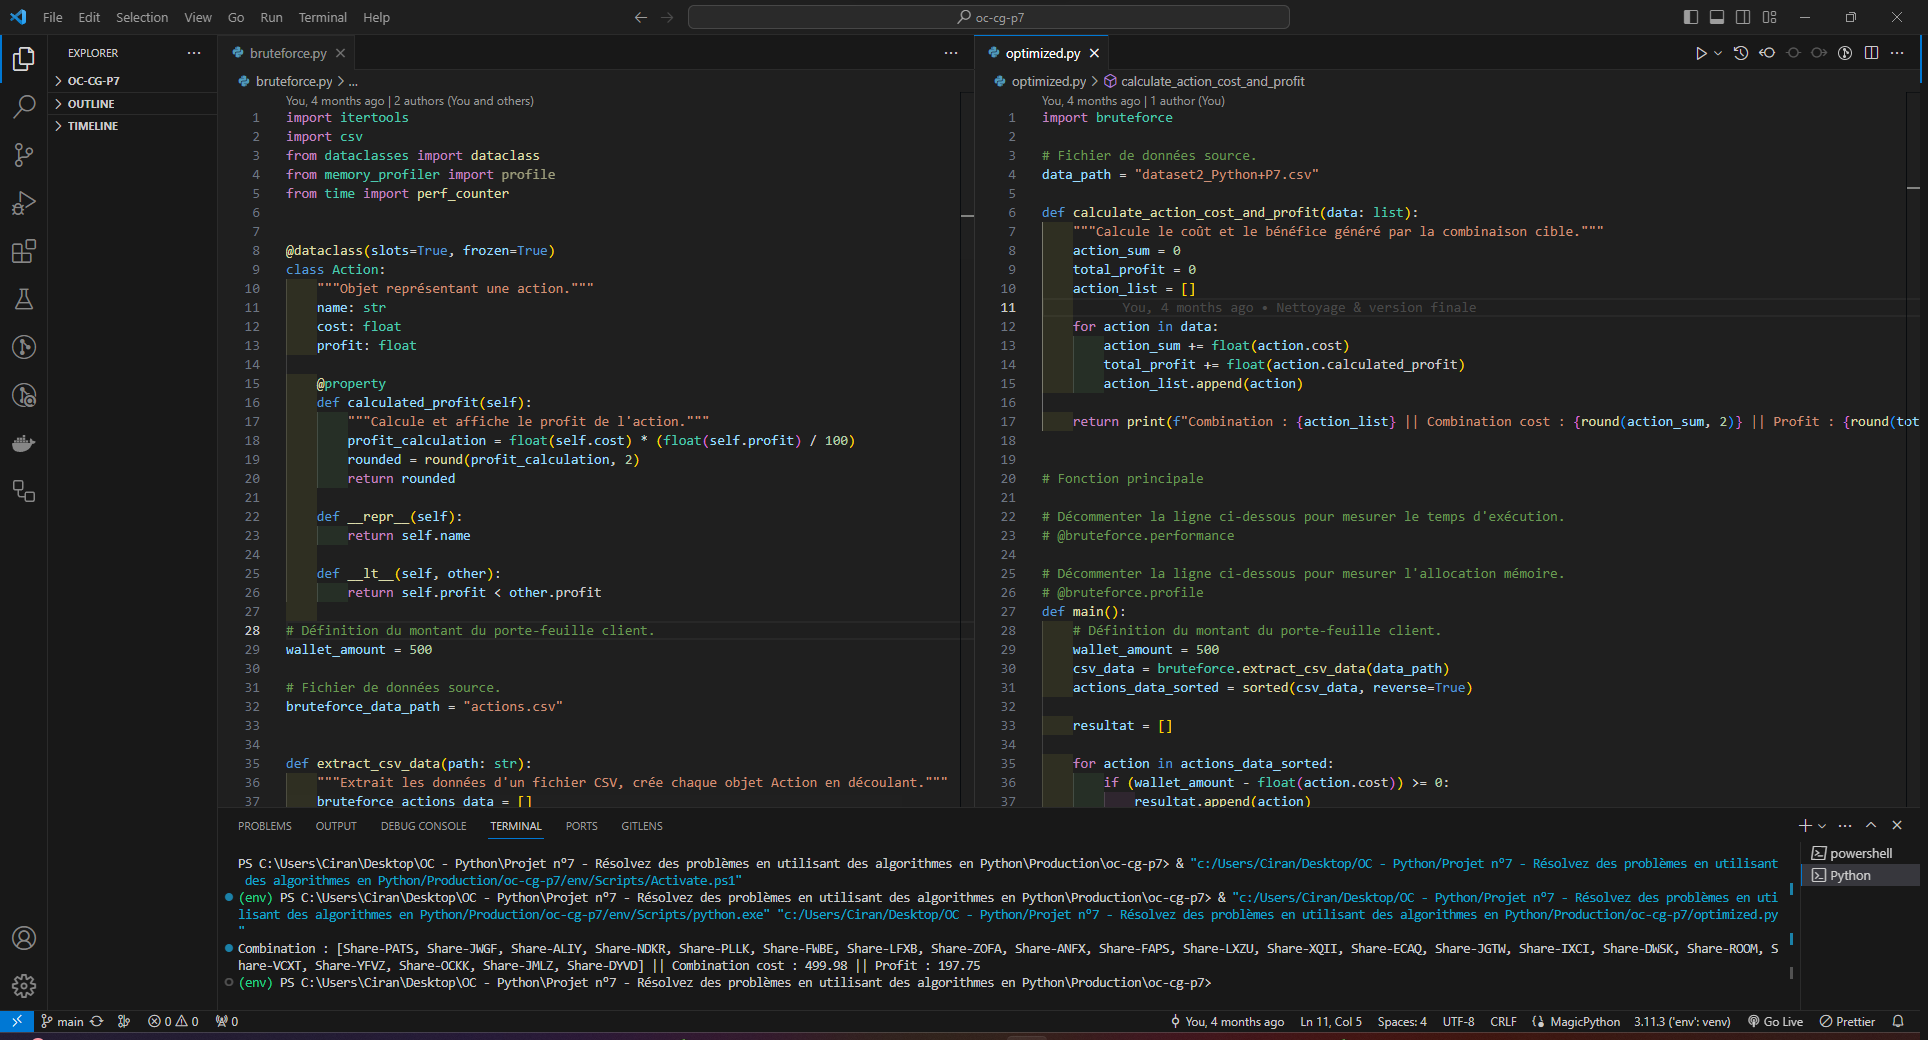This screenshot has width=1928, height=1040.
Task: Open Prettier status
Action: [x=1847, y=1021]
